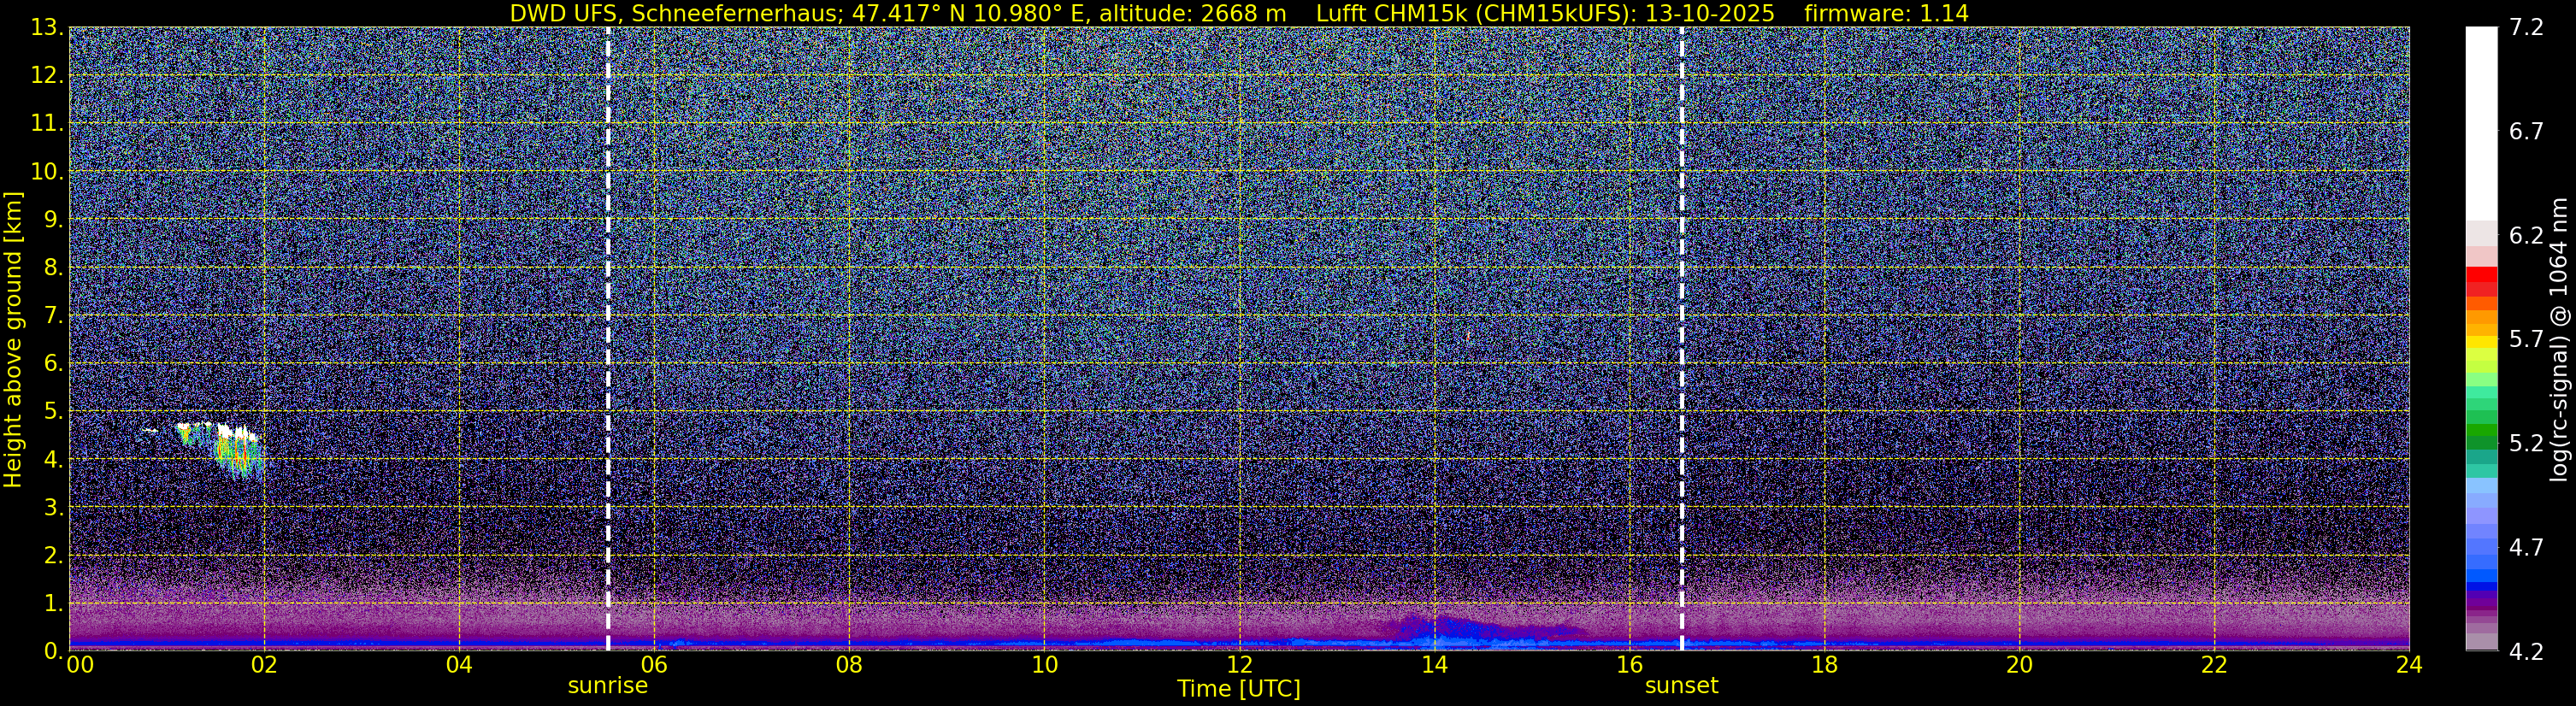Click the x-axis tick label '24'
The height and width of the screenshot is (706, 2576).
[x=2409, y=665]
